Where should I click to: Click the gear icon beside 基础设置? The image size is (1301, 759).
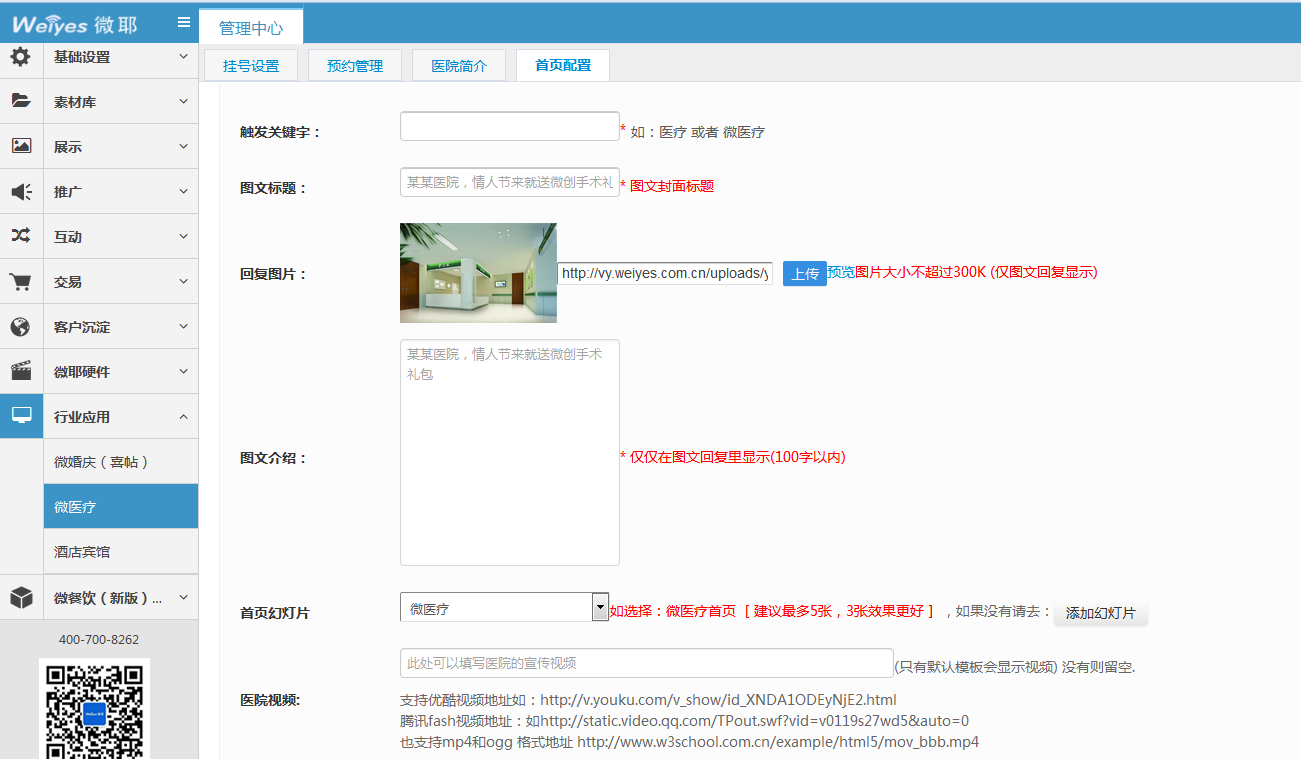point(20,57)
